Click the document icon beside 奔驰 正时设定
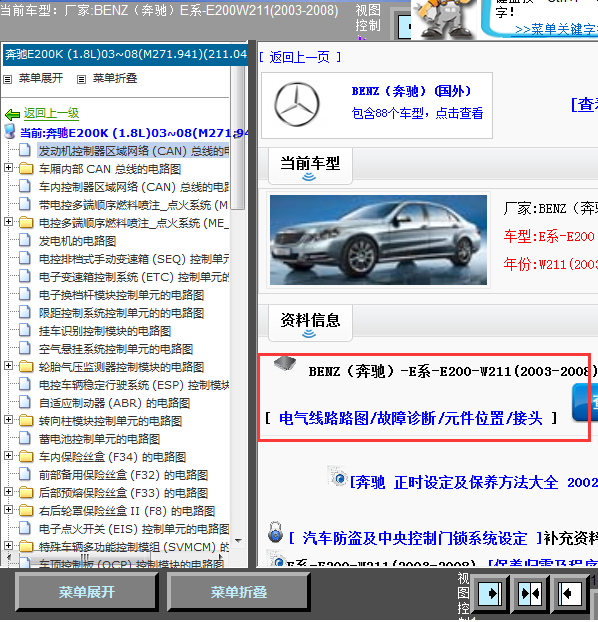 [337, 476]
